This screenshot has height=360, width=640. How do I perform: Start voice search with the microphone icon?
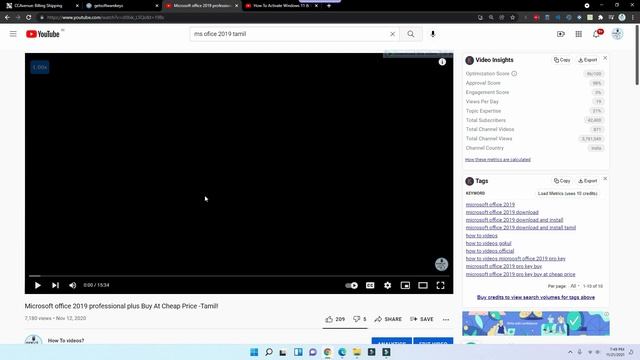coord(433,34)
